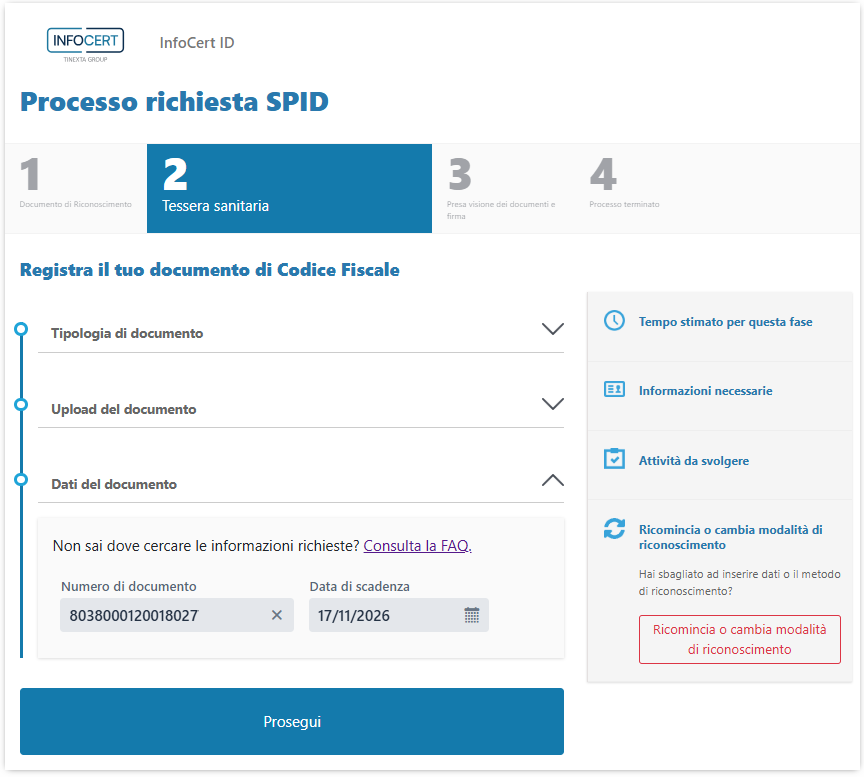Click the clipboard checklist icon

(614, 460)
